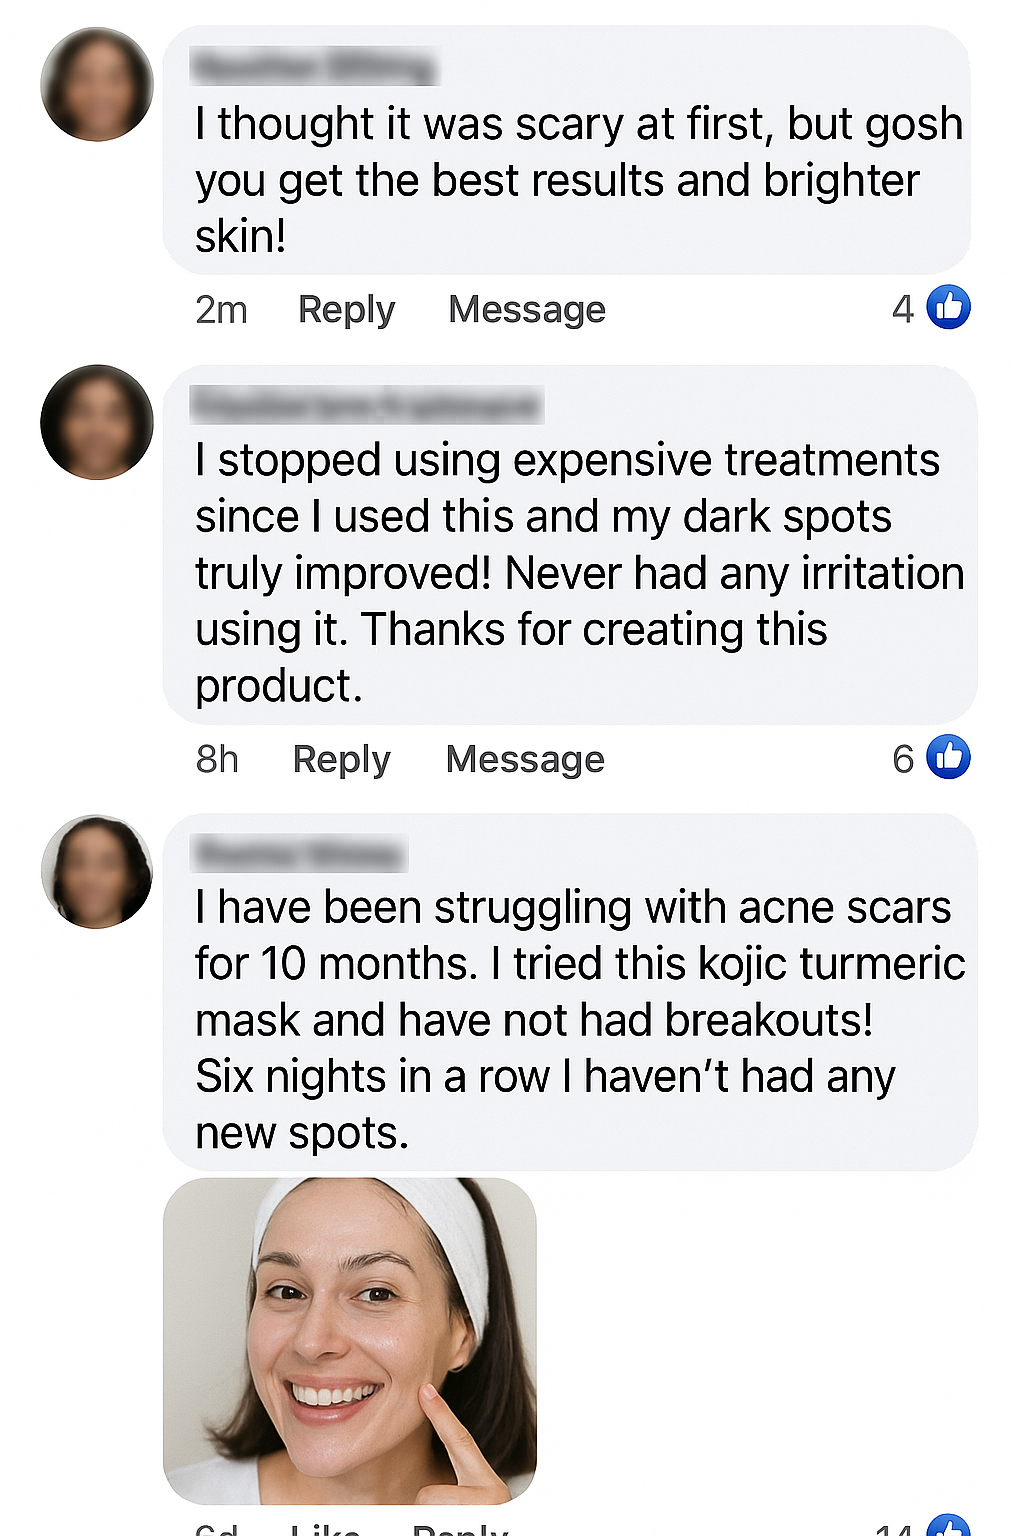Click the 8h timestamp
The height and width of the screenshot is (1536, 1024).
click(x=217, y=760)
